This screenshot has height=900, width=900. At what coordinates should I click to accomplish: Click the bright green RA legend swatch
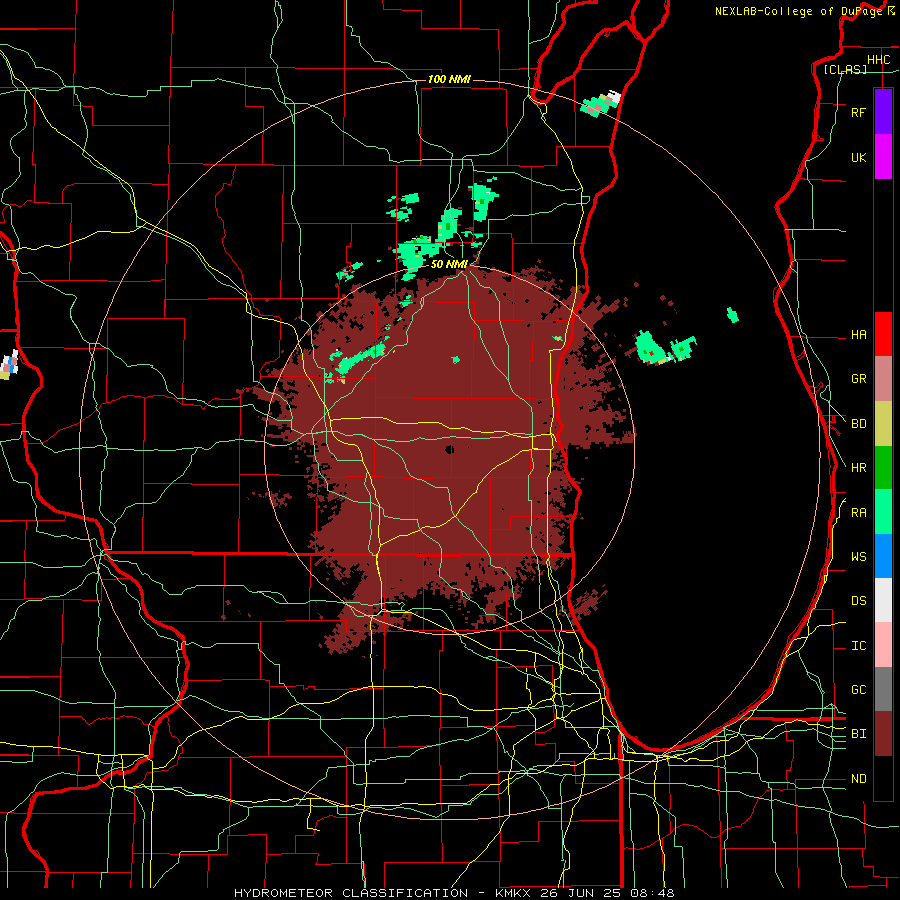pos(883,512)
